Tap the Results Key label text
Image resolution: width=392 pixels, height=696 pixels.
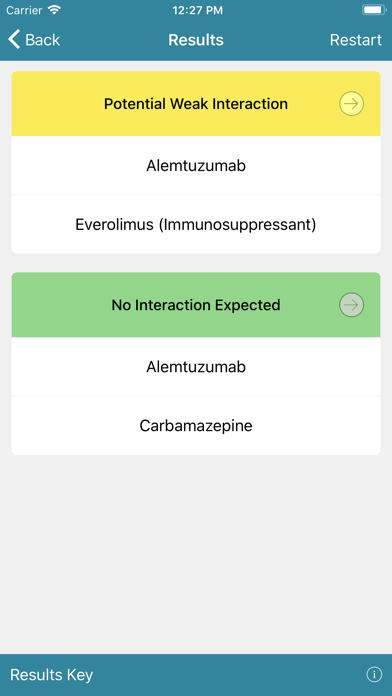(x=51, y=675)
